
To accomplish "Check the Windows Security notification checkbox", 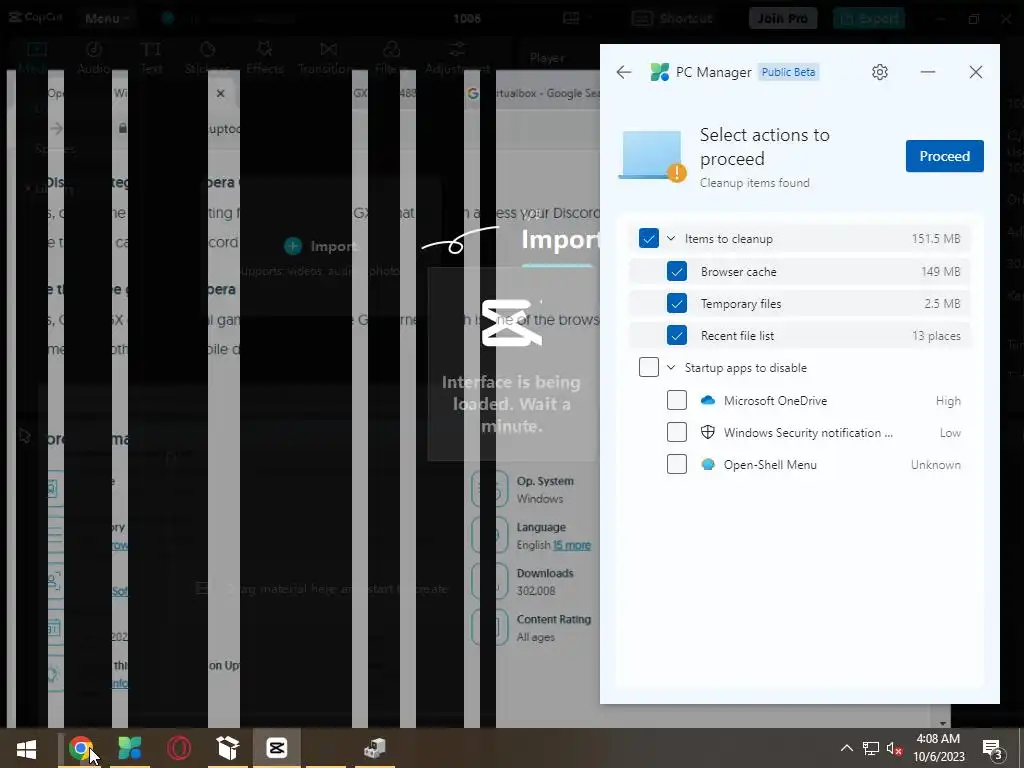I will point(677,432).
